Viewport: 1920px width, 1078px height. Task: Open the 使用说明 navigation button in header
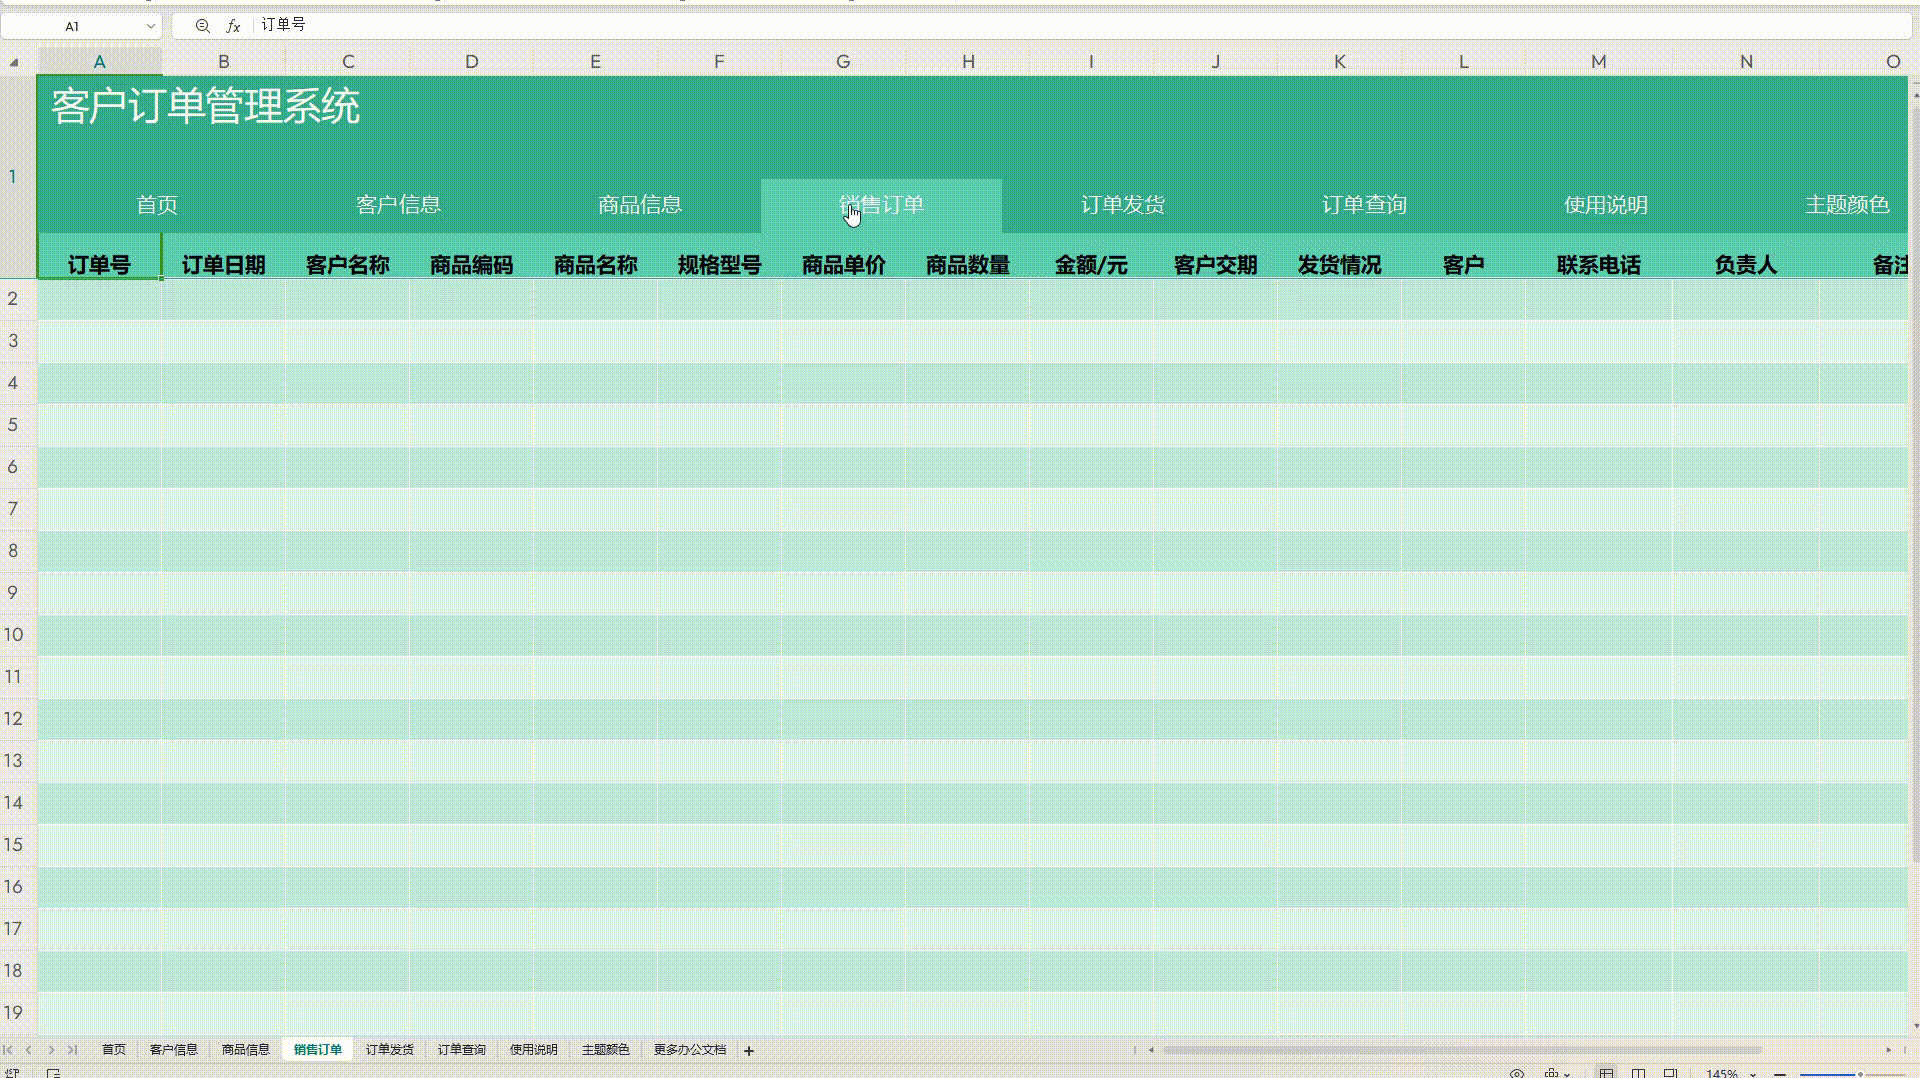click(x=1606, y=205)
